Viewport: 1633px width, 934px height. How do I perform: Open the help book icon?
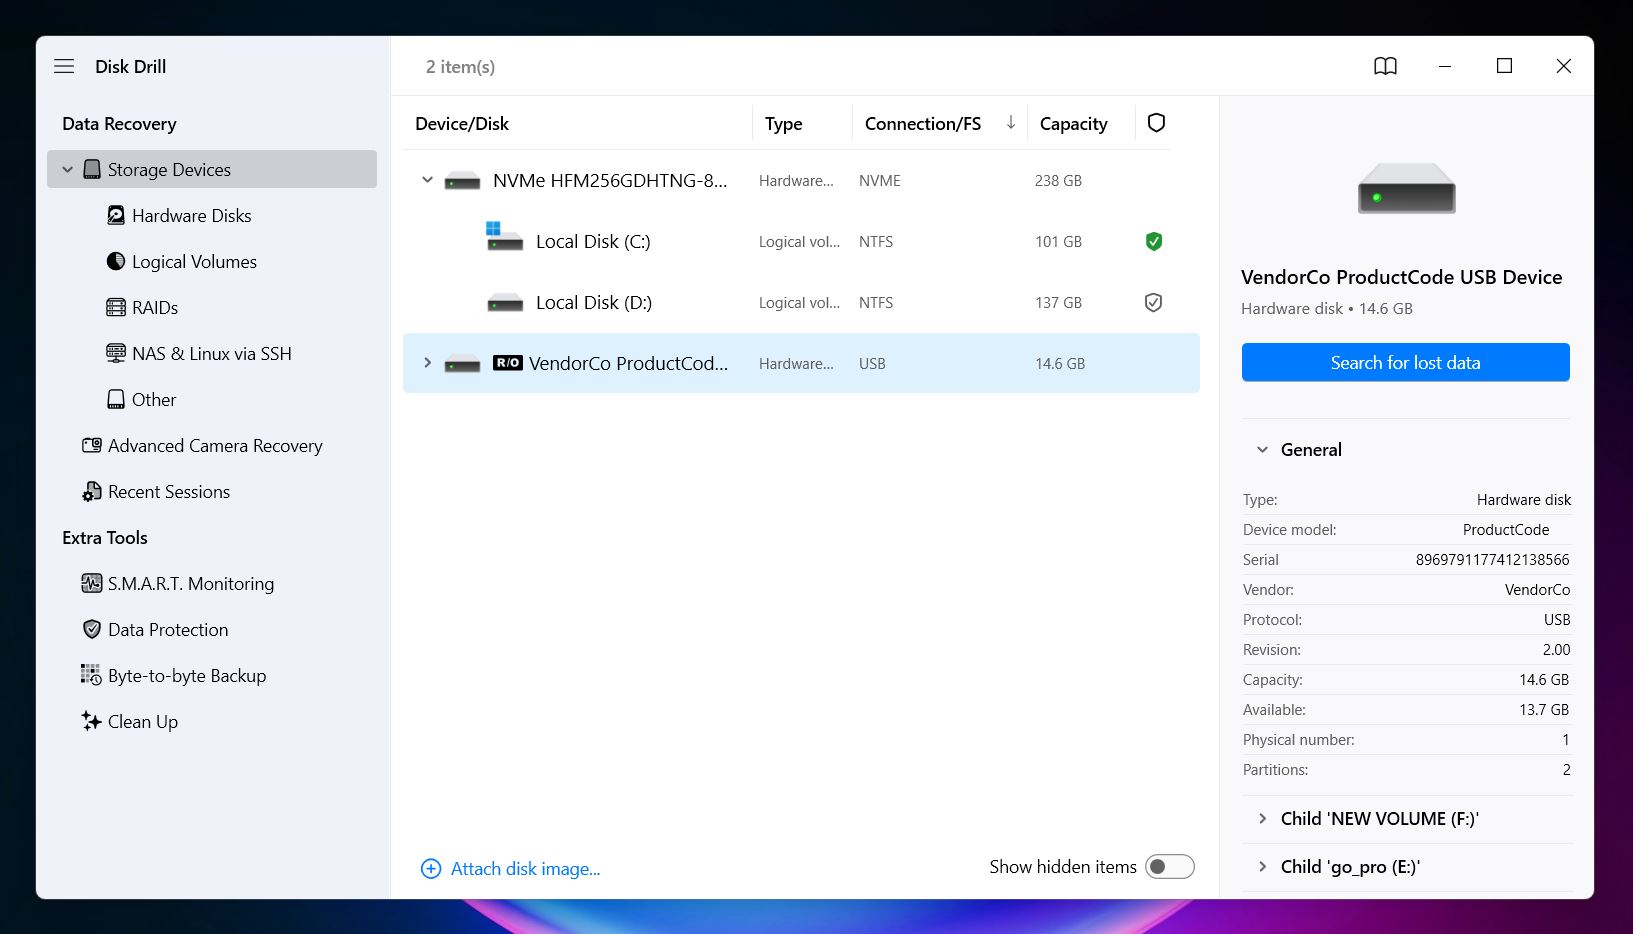[1385, 66]
